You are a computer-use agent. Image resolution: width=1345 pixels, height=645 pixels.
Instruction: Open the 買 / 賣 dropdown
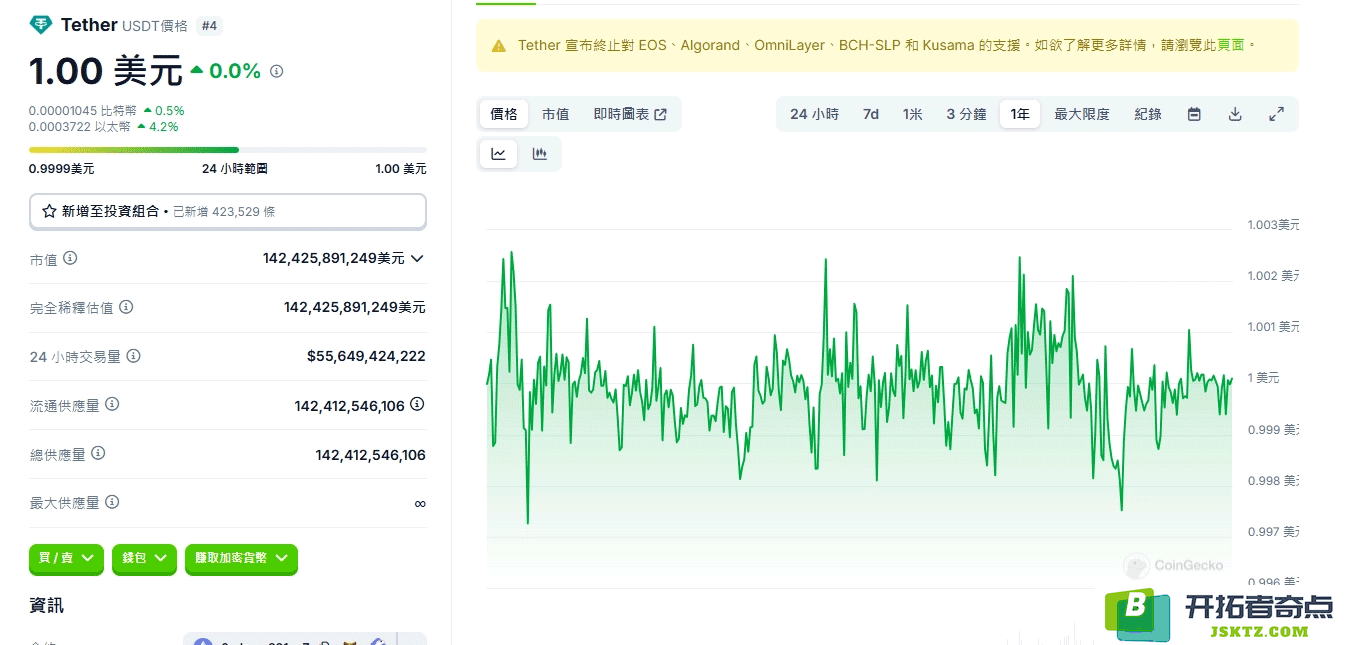click(66, 558)
